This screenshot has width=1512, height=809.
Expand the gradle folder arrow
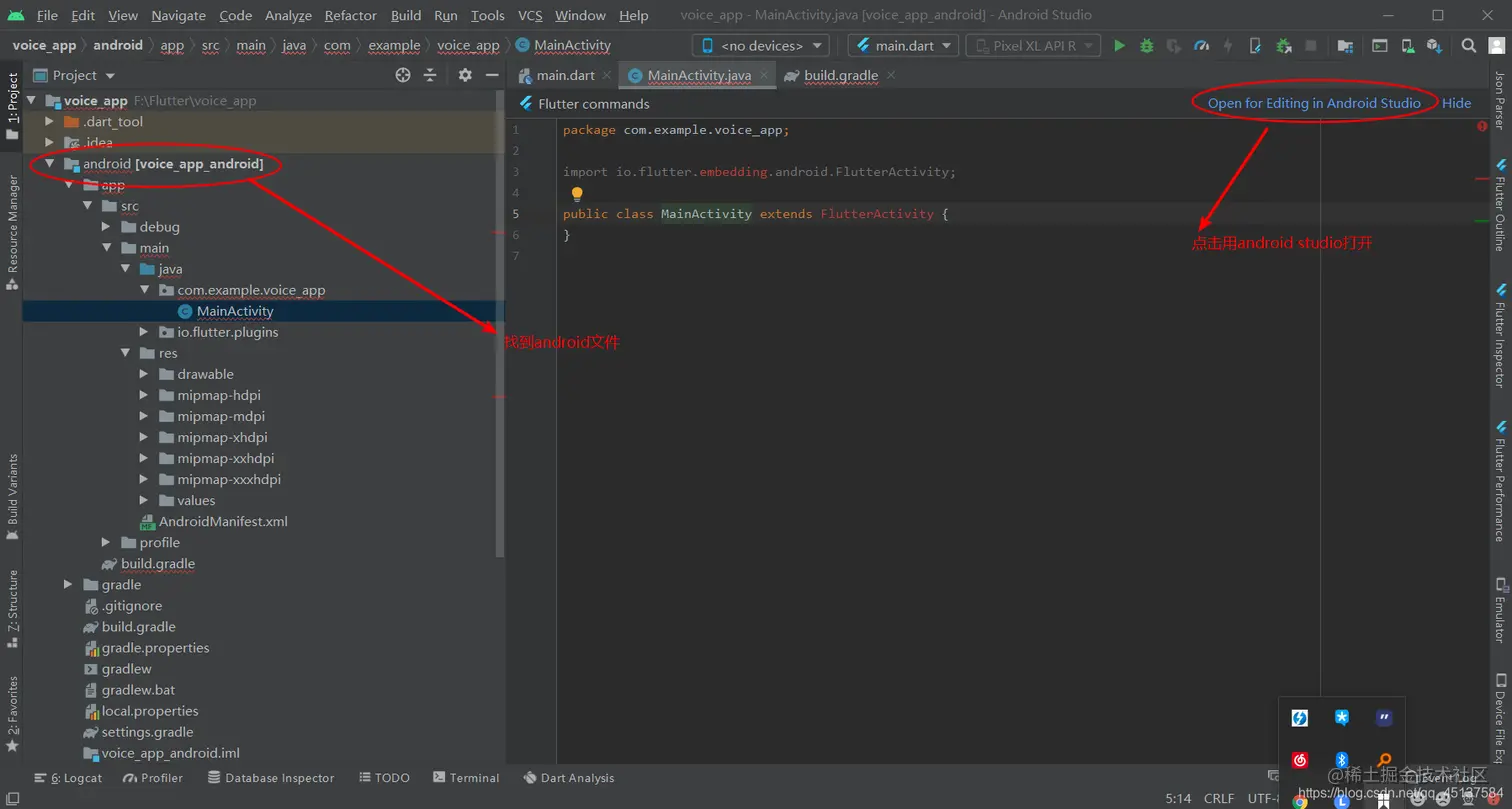68,584
